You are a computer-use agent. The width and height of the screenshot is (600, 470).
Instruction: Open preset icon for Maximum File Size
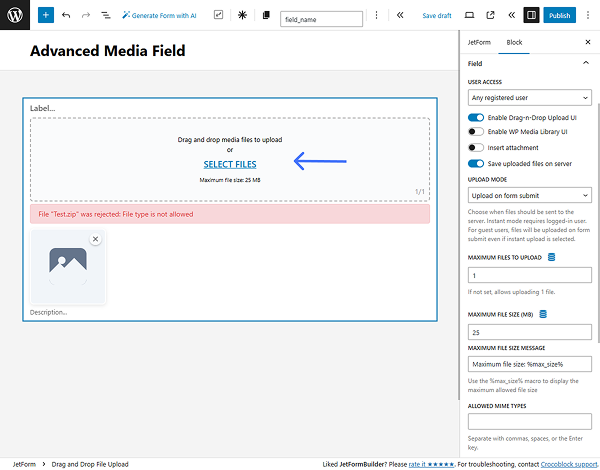(543, 314)
